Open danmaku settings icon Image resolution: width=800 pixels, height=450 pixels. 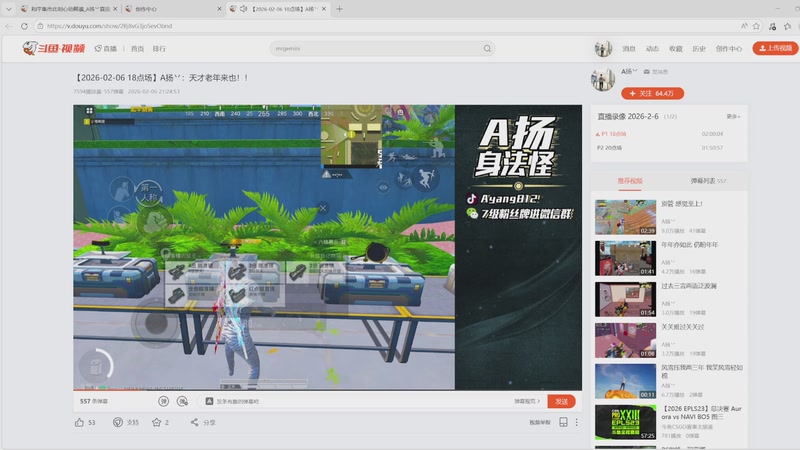(182, 402)
